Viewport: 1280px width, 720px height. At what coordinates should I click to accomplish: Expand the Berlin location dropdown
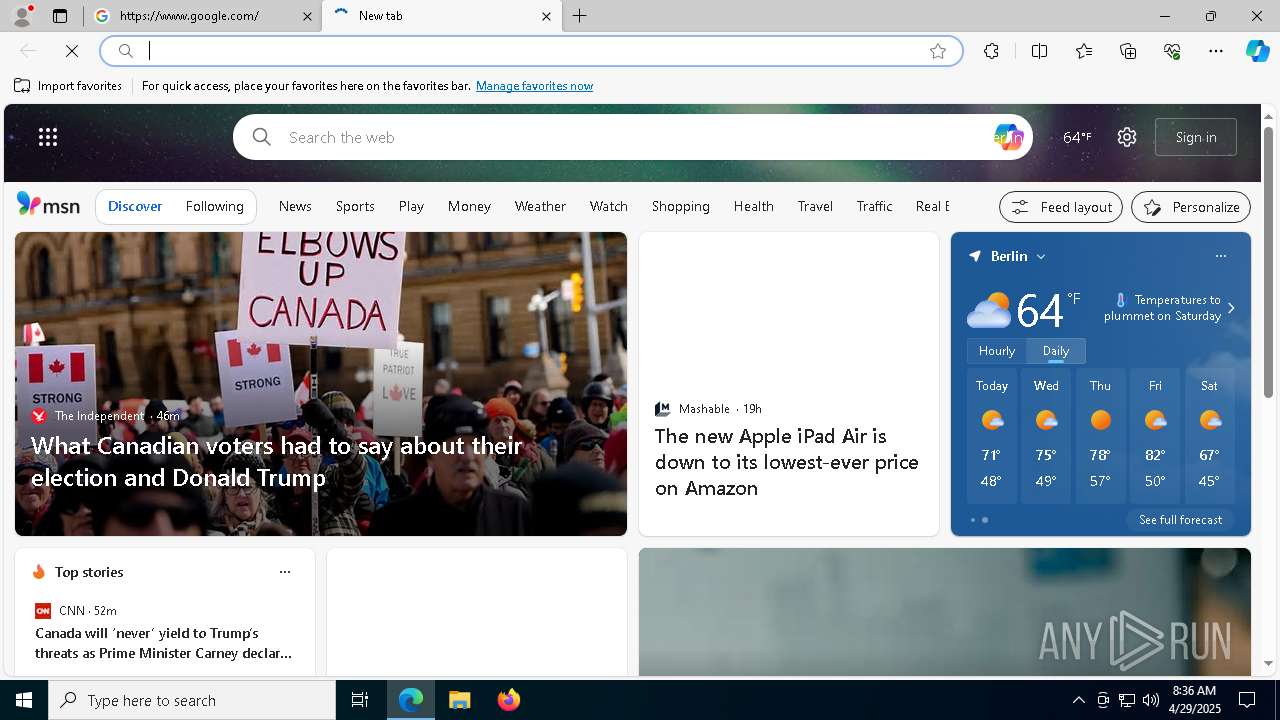coord(1041,257)
